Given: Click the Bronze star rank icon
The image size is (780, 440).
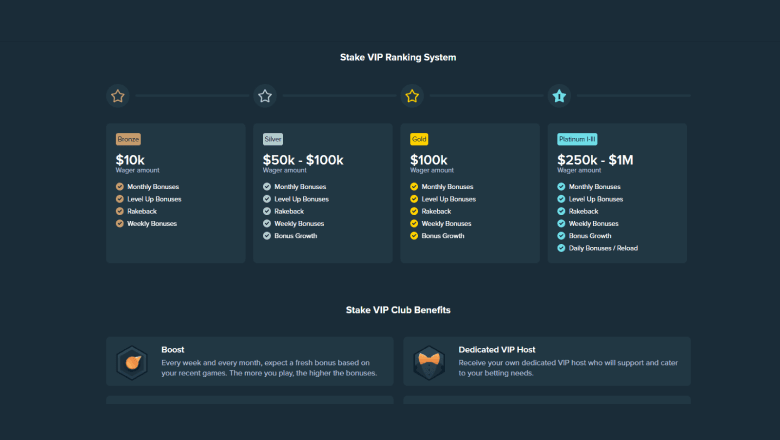Looking at the screenshot, I should [x=118, y=96].
